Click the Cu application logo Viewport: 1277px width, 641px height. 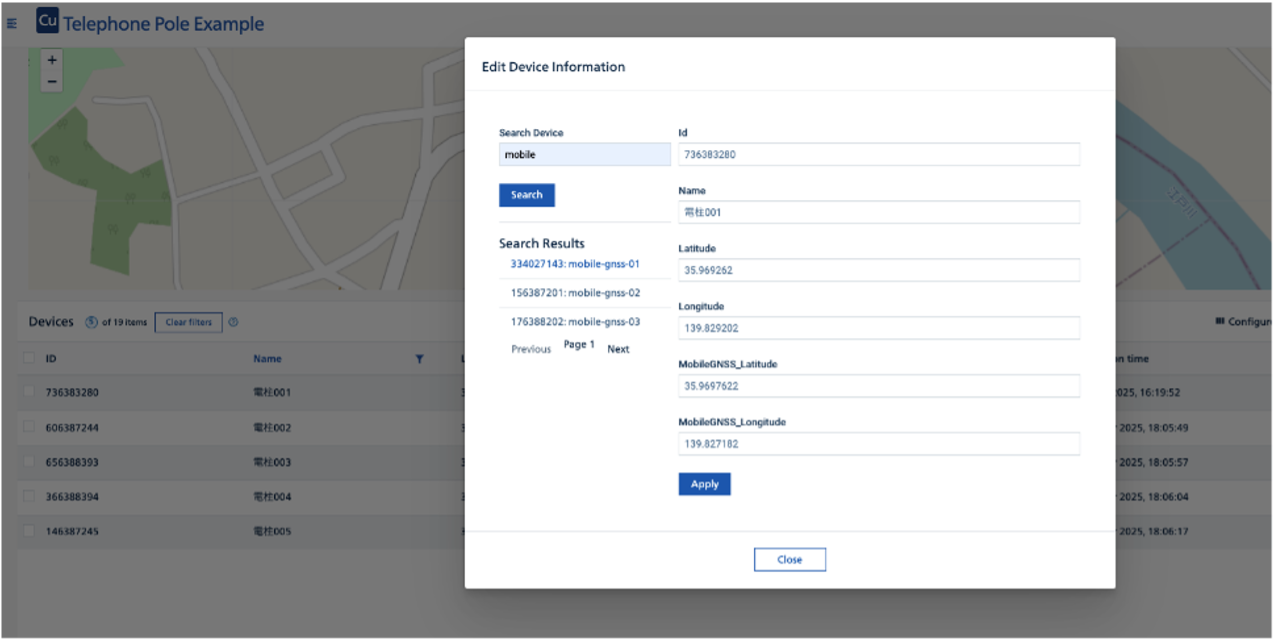[x=47, y=22]
